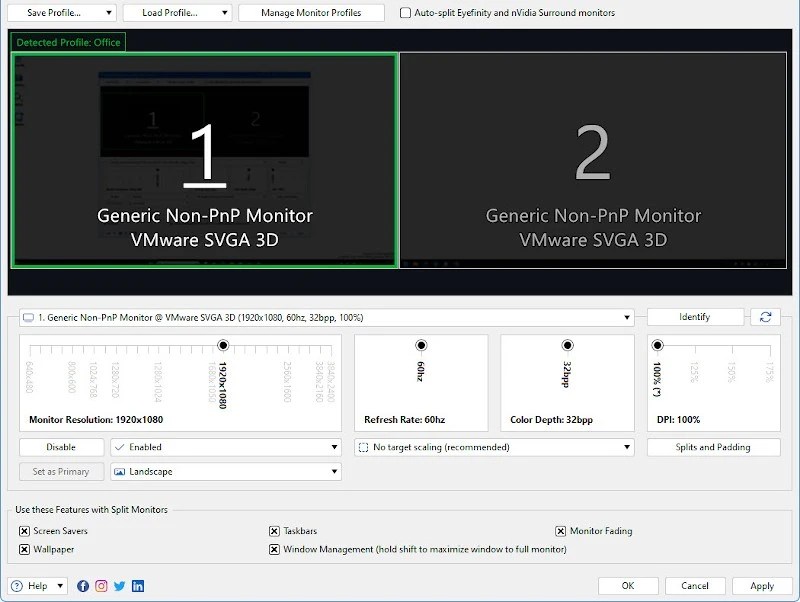This screenshot has height=602, width=800.
Task: Open DisplayFusion's Twitter page
Action: point(121,587)
